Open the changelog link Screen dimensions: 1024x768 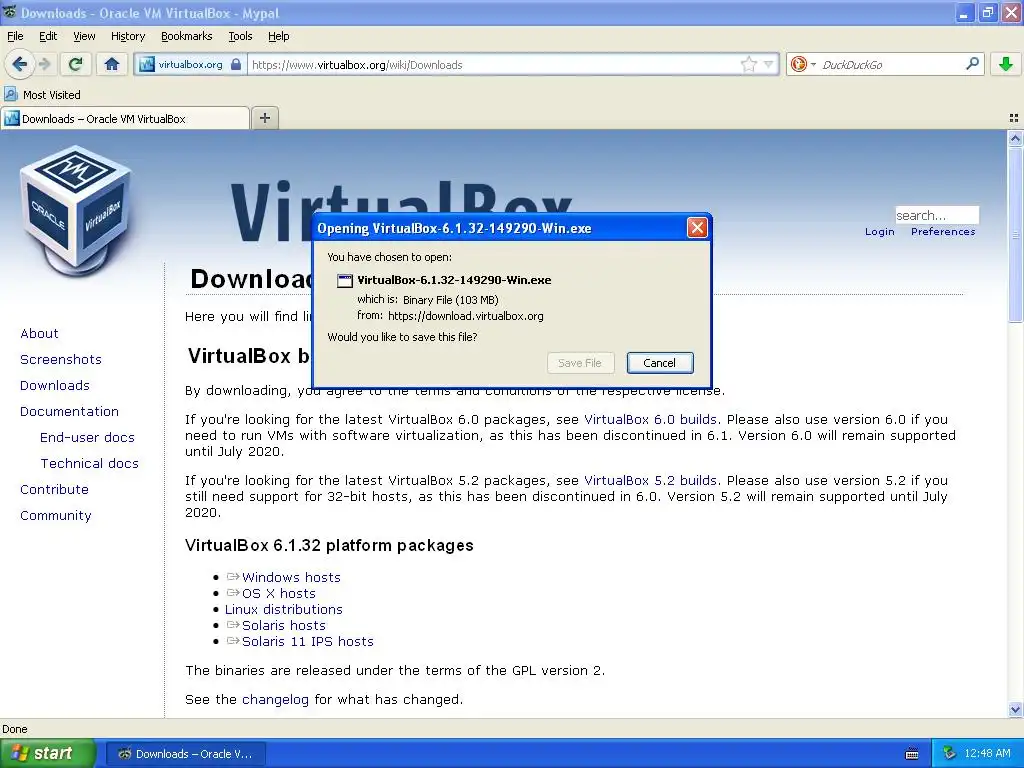[x=275, y=699]
